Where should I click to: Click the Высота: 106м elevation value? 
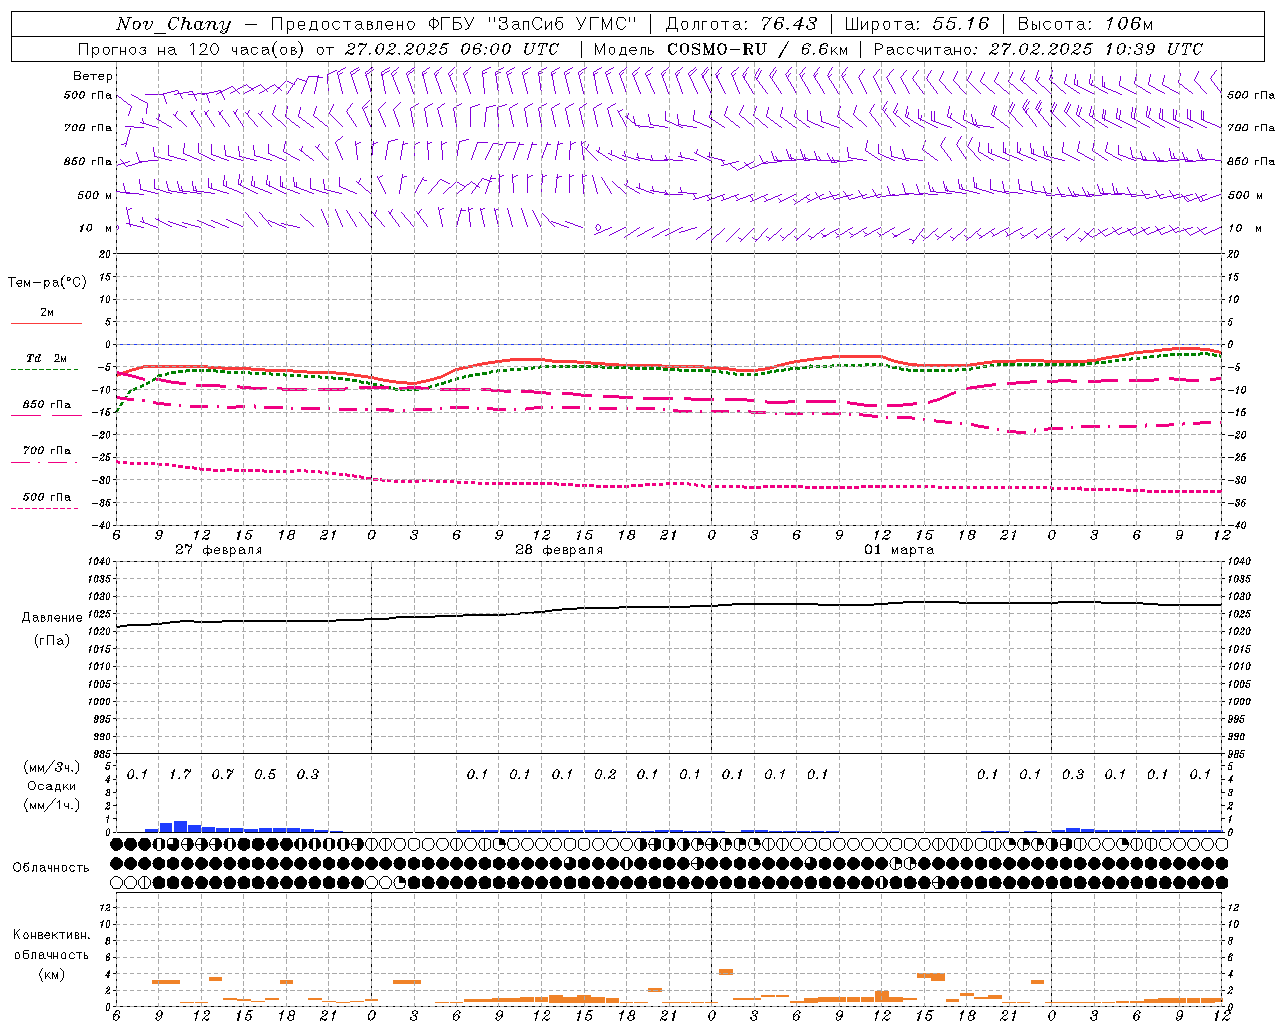click(x=1085, y=24)
